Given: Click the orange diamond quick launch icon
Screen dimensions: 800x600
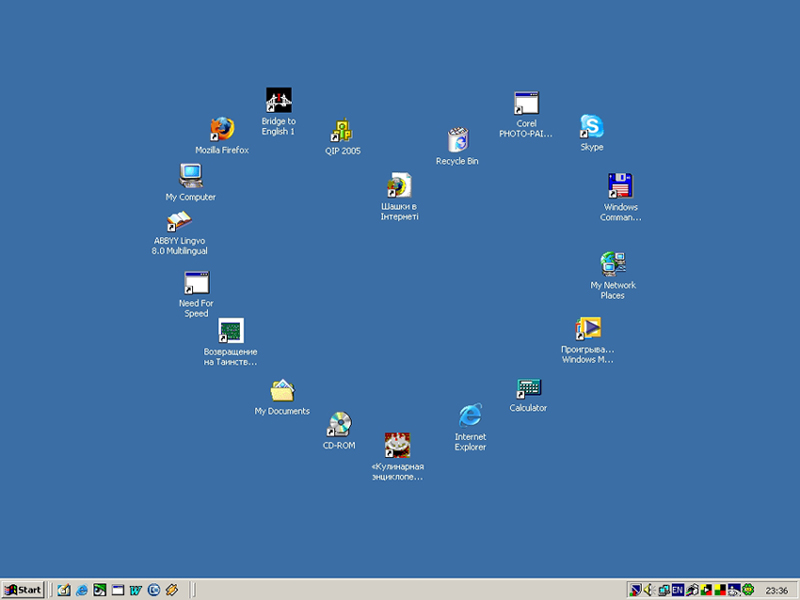Looking at the screenshot, I should coord(172,590).
